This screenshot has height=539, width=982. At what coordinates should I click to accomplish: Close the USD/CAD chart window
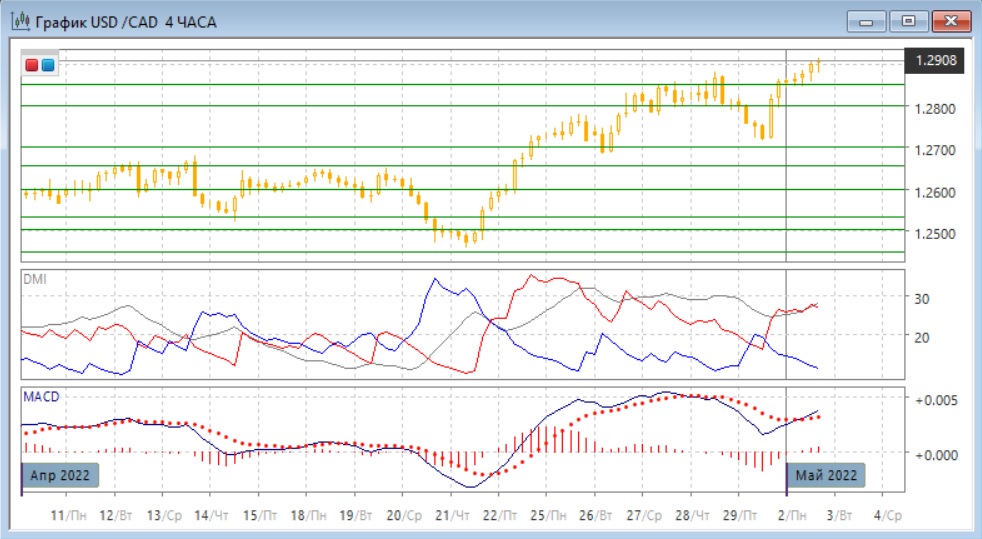pos(951,21)
